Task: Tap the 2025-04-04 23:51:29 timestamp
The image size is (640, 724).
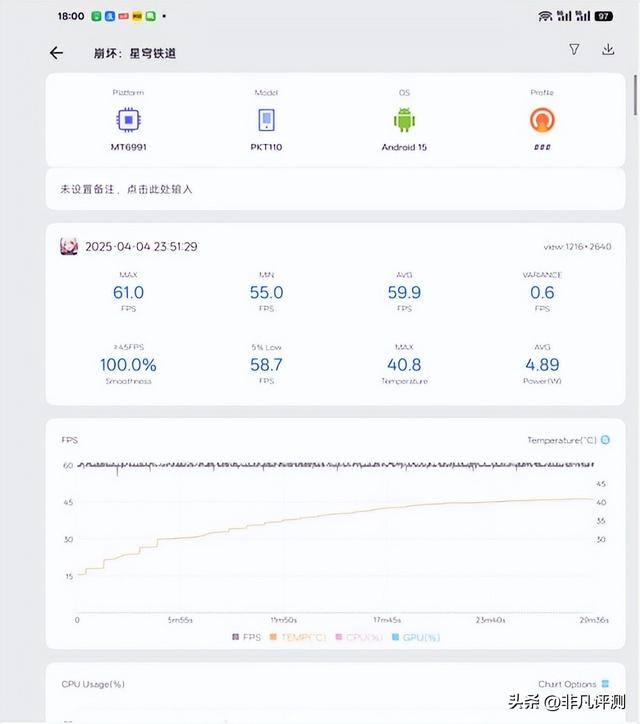Action: pos(141,247)
